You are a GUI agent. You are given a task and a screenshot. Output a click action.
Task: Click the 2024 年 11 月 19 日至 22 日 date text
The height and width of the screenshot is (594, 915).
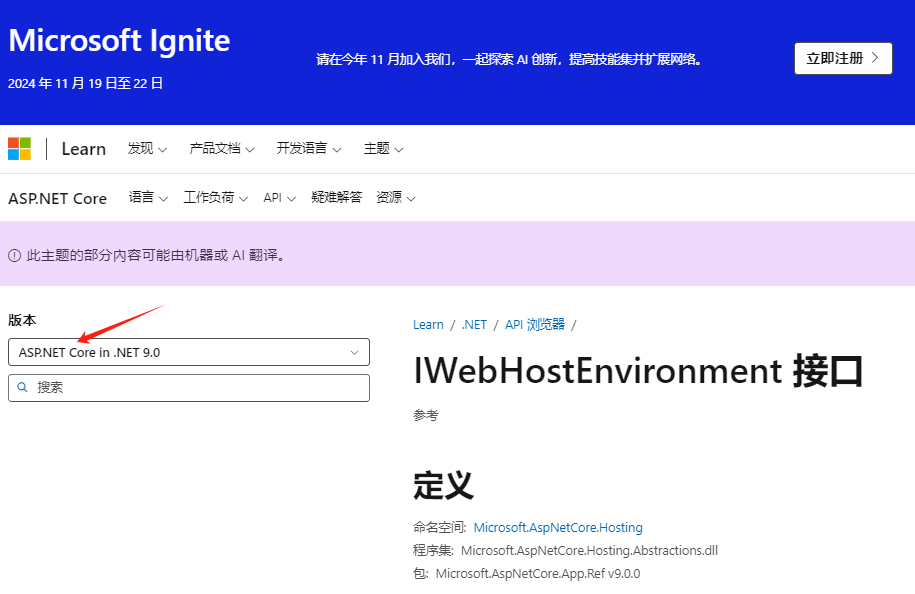[85, 83]
